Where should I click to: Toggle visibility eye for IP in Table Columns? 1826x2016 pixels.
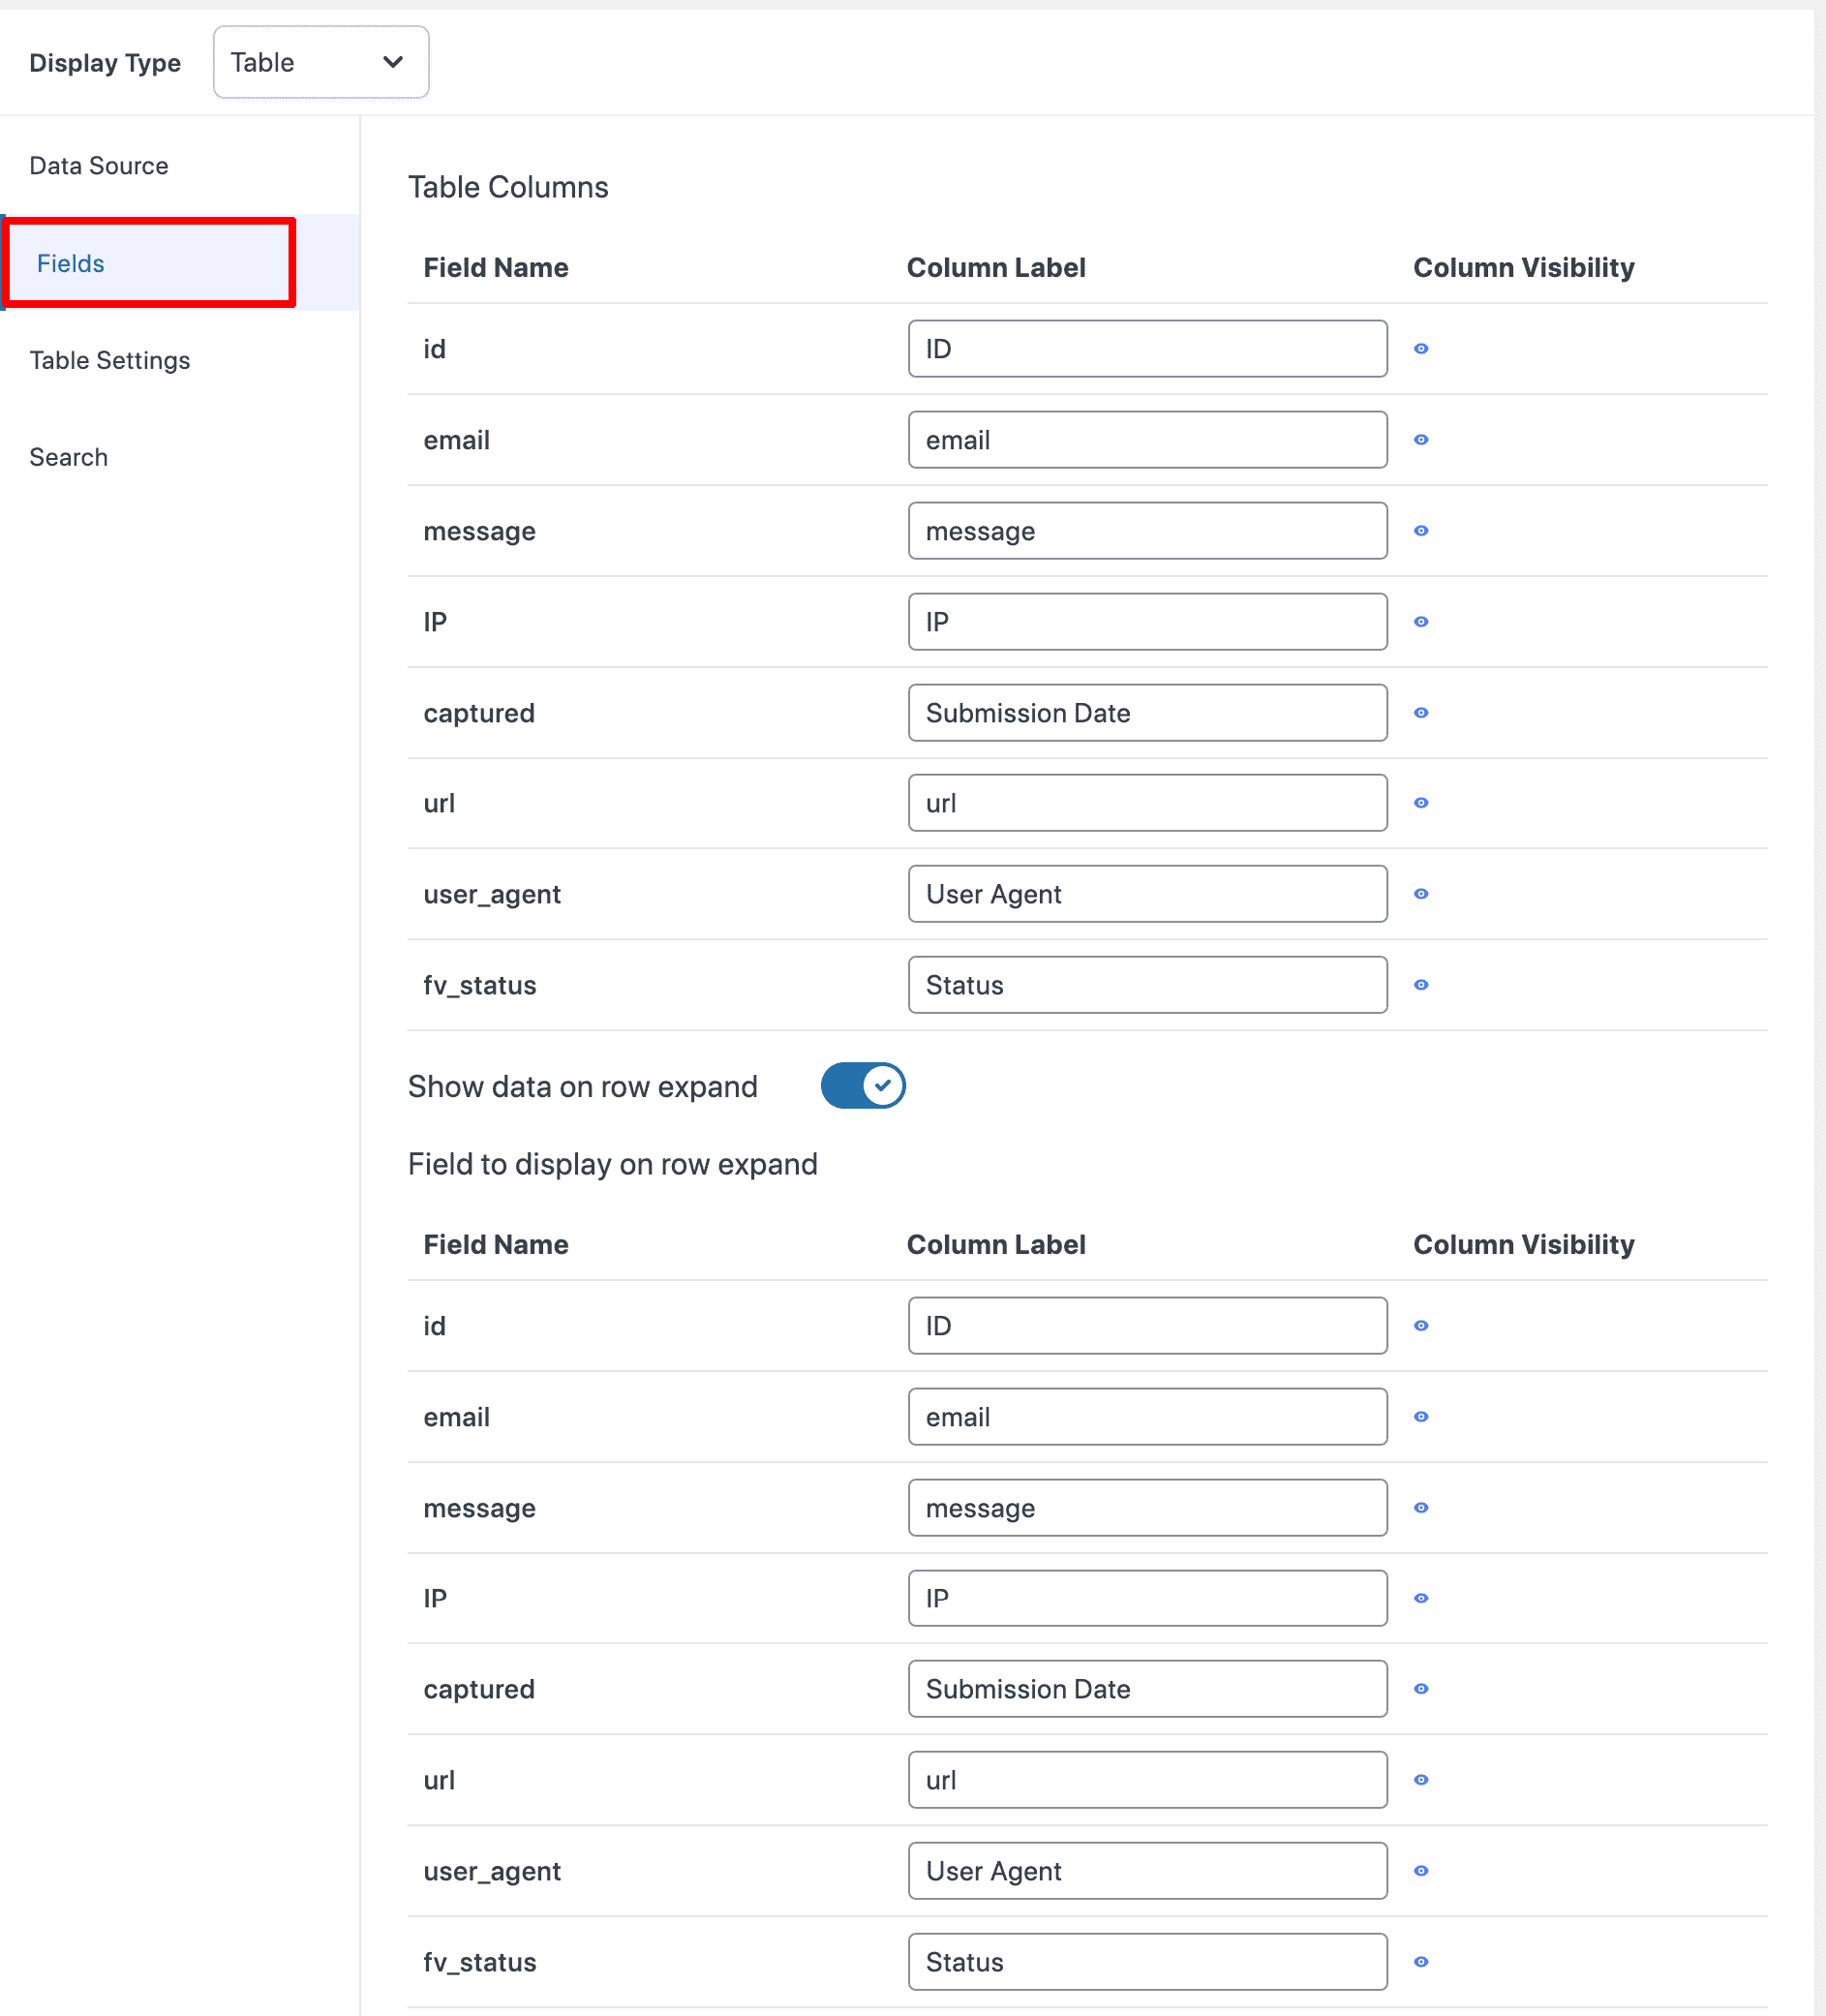[1421, 622]
